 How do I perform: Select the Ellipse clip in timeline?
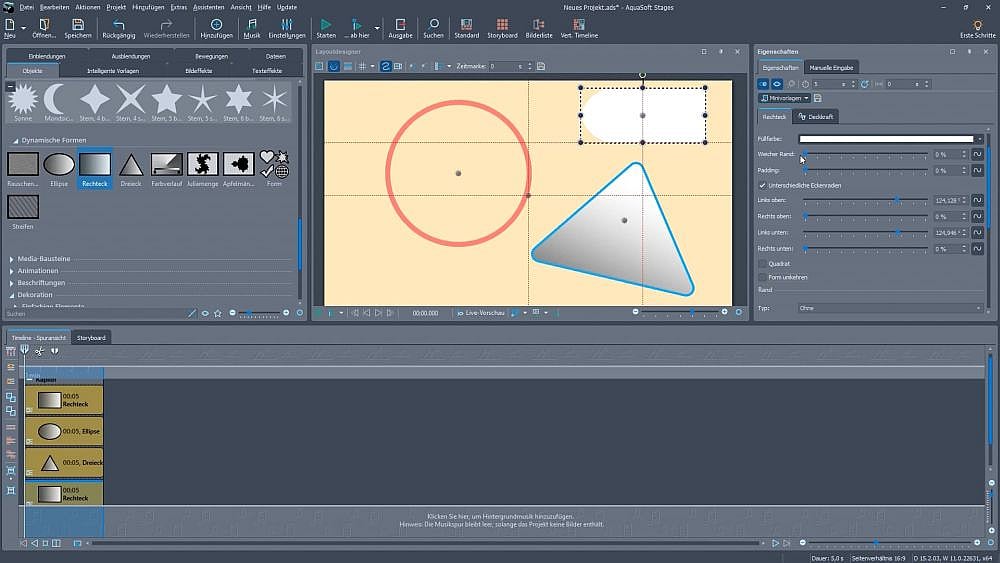tap(65, 431)
